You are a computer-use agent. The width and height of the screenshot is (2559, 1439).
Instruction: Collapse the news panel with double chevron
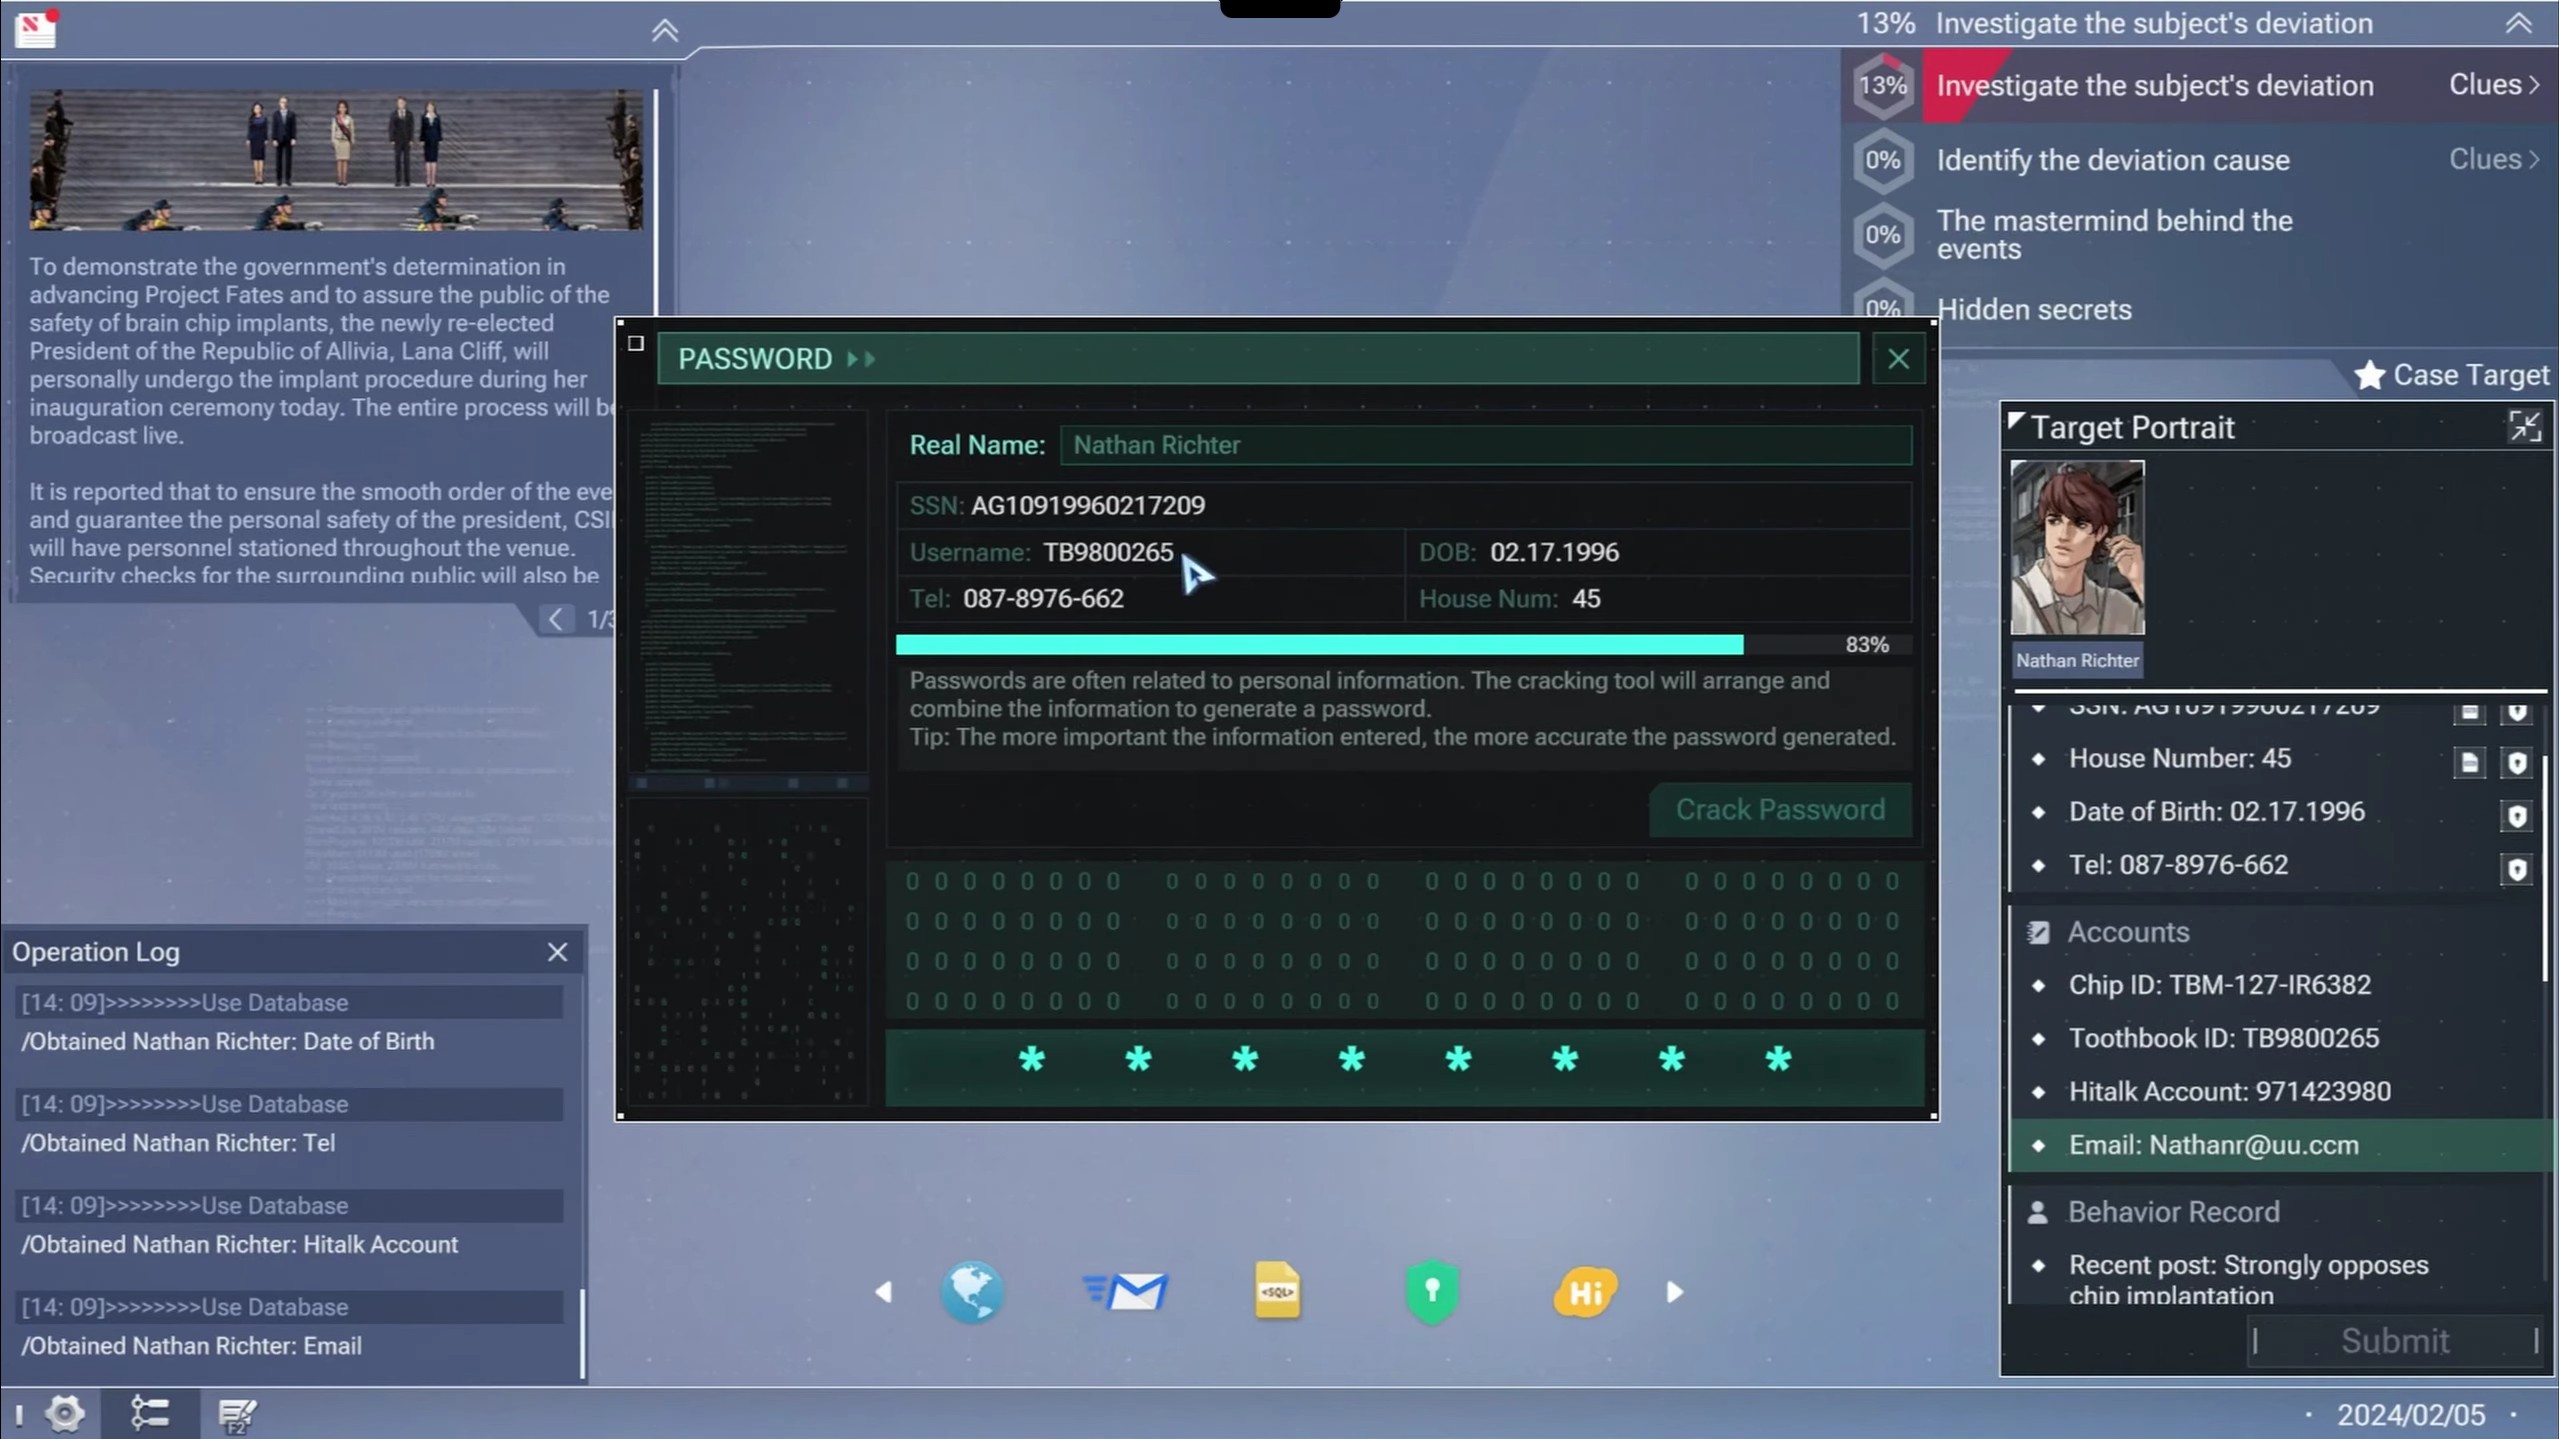(x=665, y=31)
